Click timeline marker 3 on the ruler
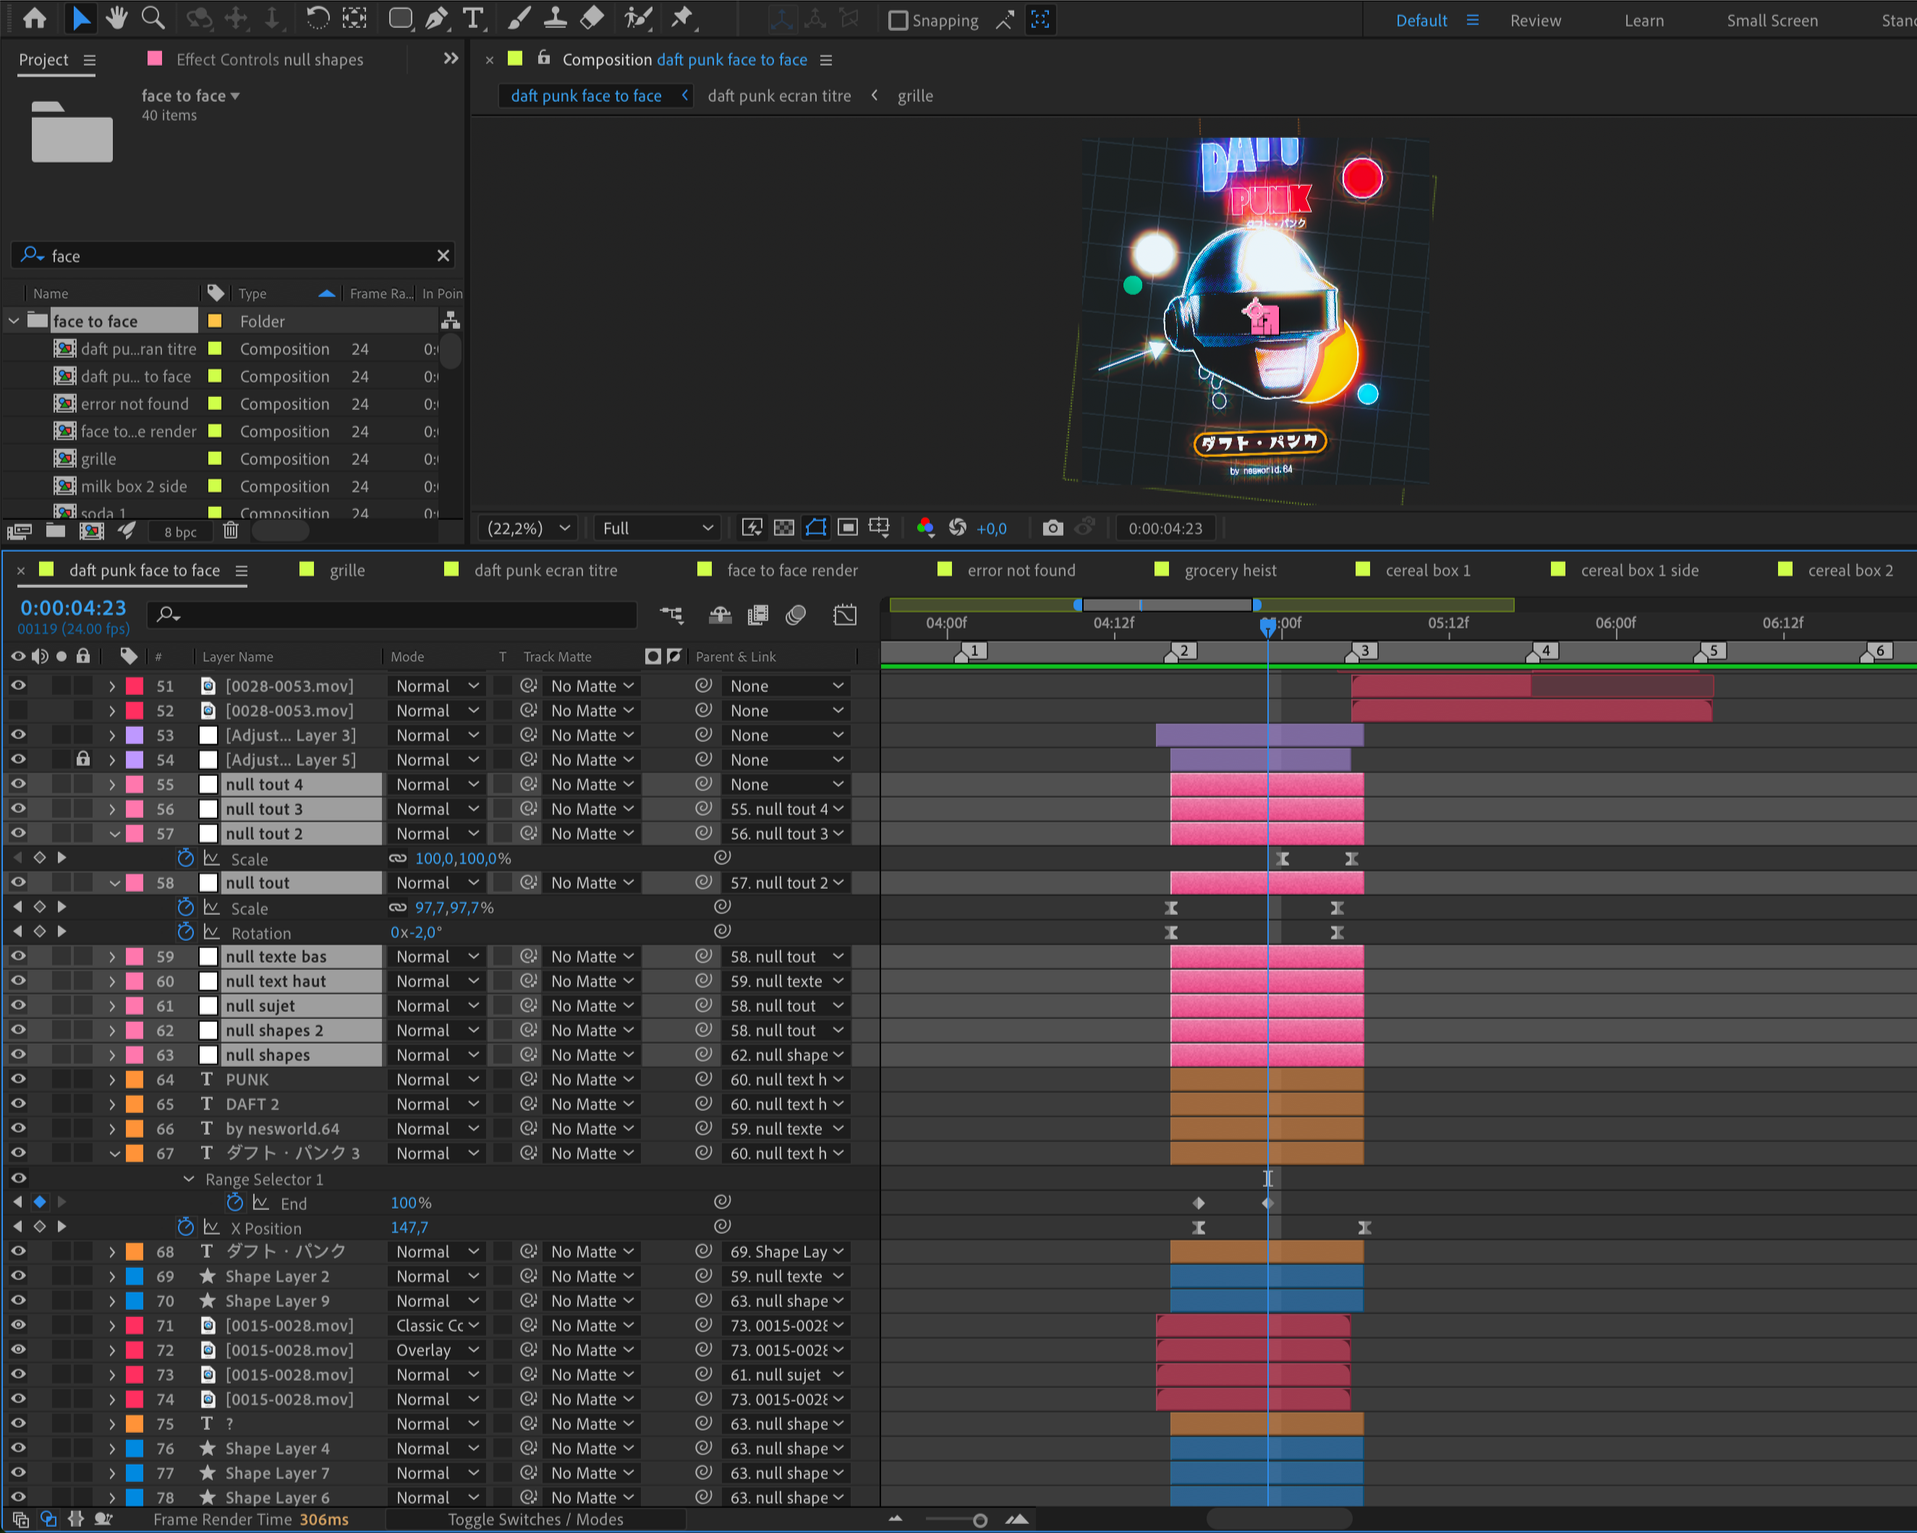Image resolution: width=1917 pixels, height=1533 pixels. pyautogui.click(x=1362, y=652)
